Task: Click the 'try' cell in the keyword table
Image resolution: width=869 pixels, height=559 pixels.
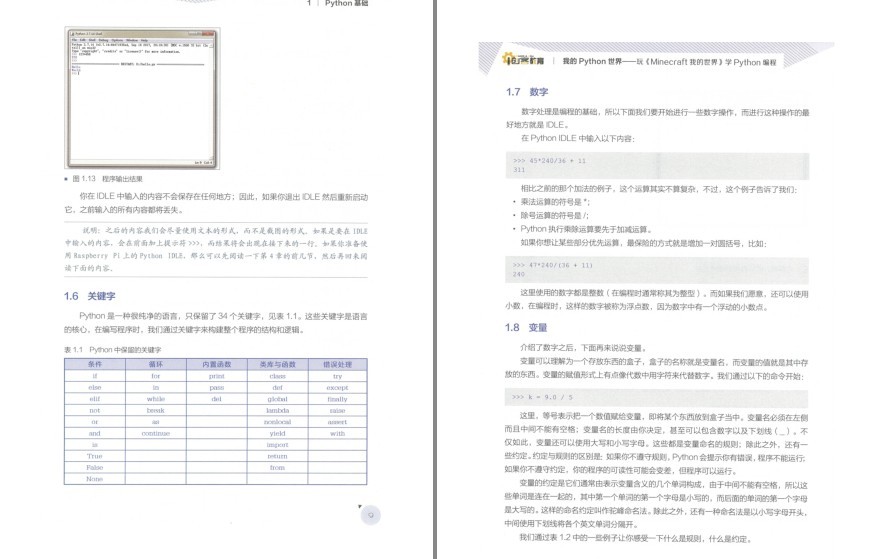Action: tap(338, 376)
